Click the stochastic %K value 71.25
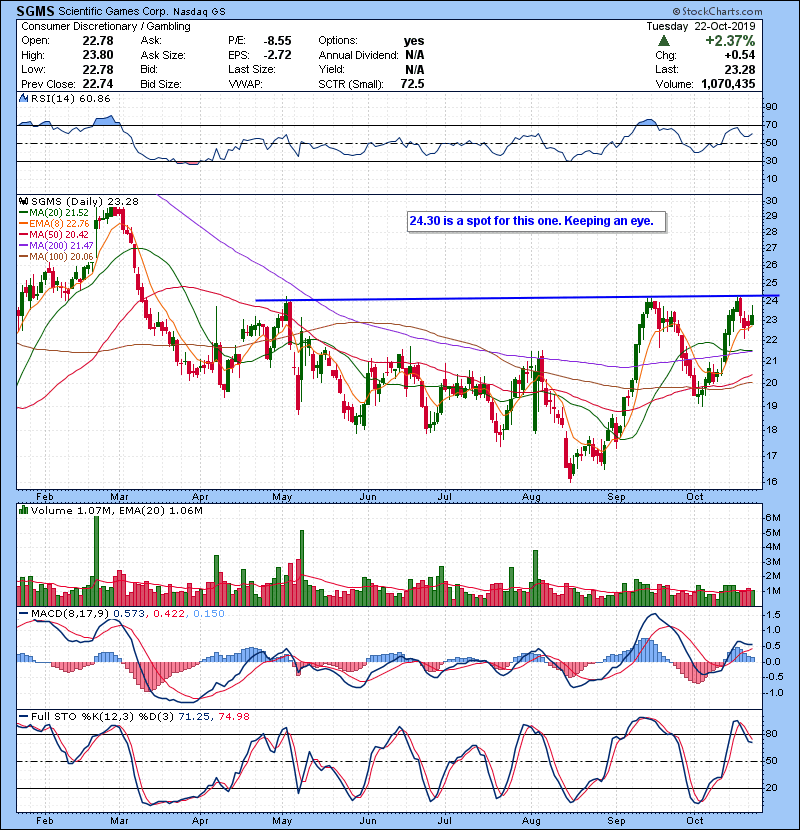 [194, 716]
